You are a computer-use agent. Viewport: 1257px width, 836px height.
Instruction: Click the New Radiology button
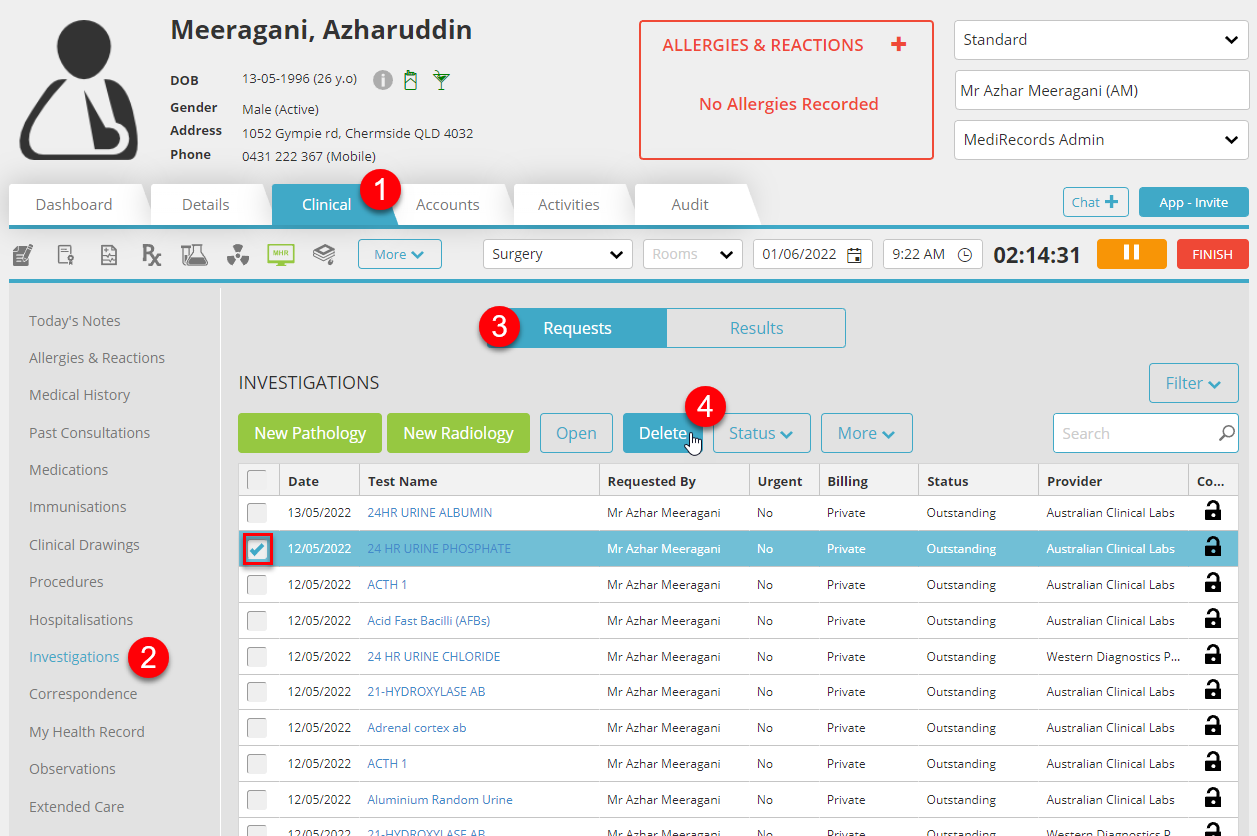[458, 433]
